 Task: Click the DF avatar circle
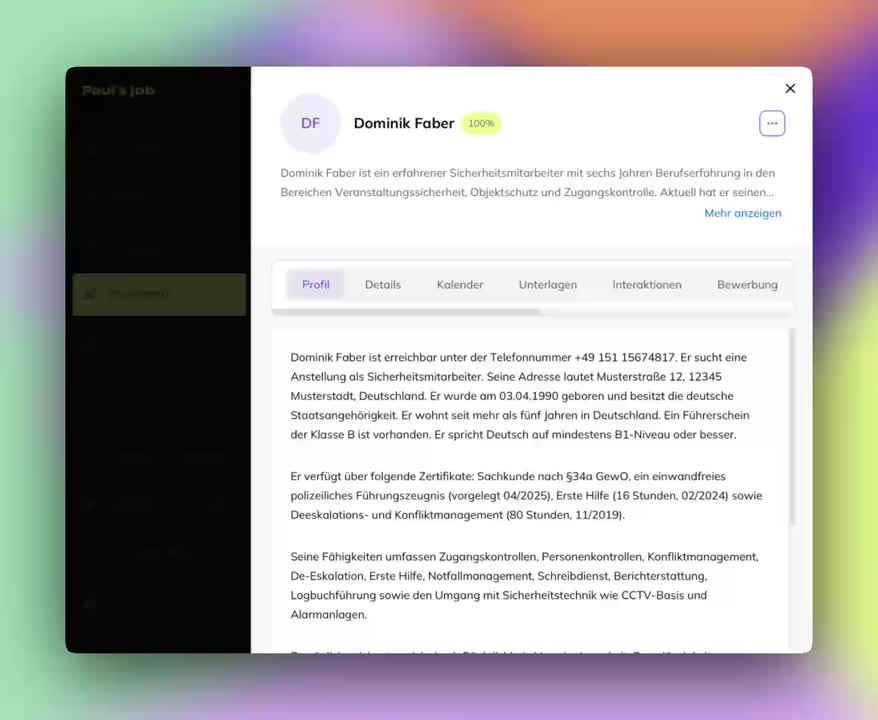[x=310, y=123]
